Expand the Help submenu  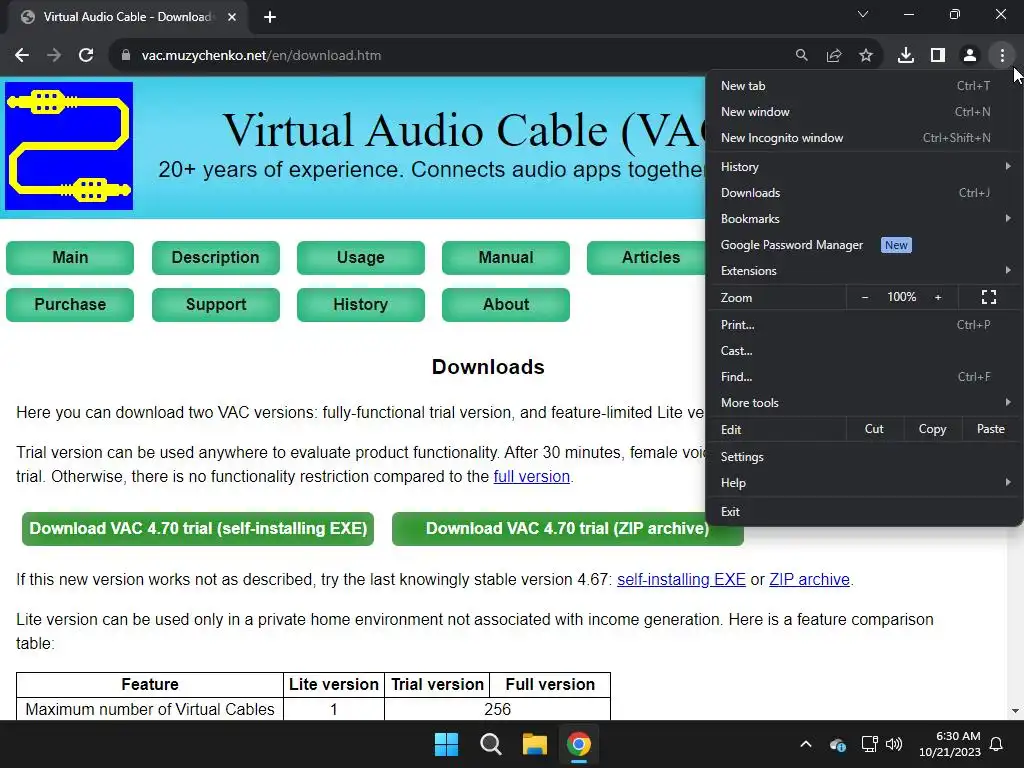pos(864,483)
